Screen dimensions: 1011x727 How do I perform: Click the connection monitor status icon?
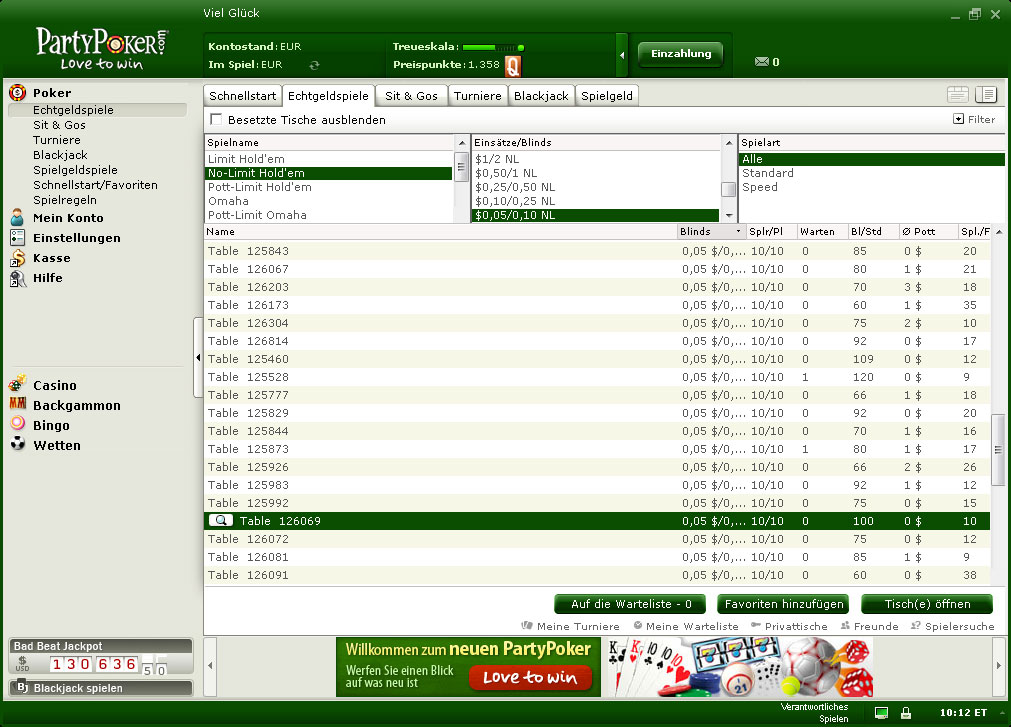pyautogui.click(x=881, y=713)
